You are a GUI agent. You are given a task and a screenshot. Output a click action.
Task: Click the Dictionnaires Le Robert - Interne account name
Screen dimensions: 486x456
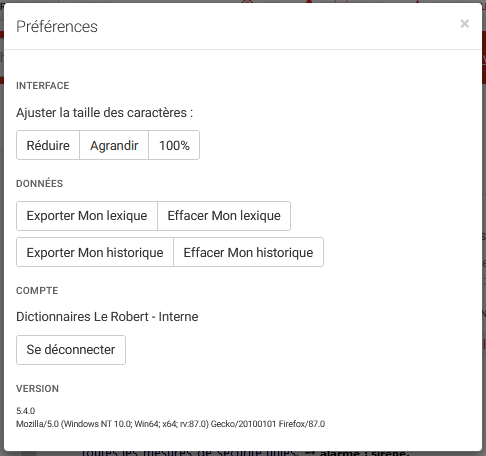107,317
